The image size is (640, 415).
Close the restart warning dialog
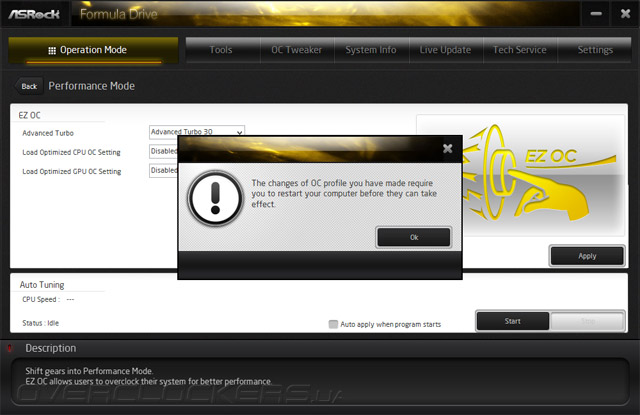point(447,149)
